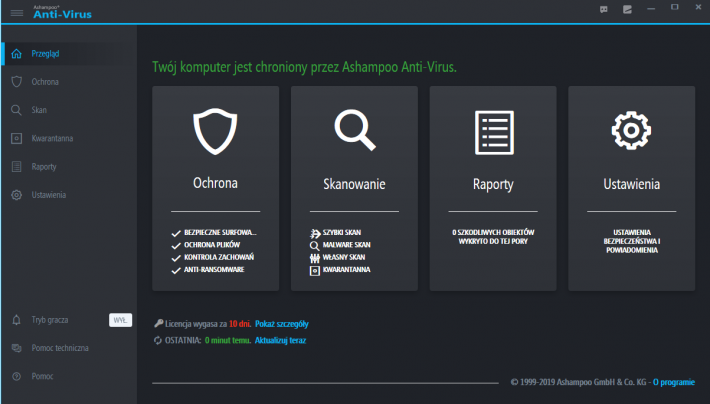The image size is (710, 404).
Task: Click KONTROLA ZACHOWAŃ text
Action: [219, 257]
